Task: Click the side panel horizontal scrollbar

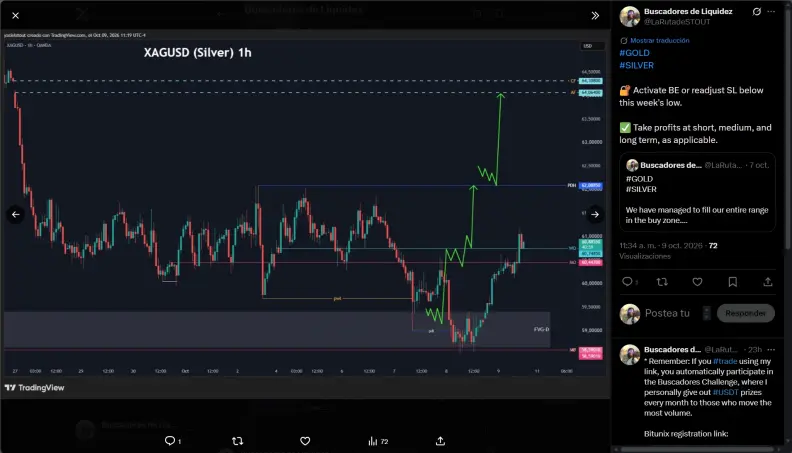Action: click(697, 449)
